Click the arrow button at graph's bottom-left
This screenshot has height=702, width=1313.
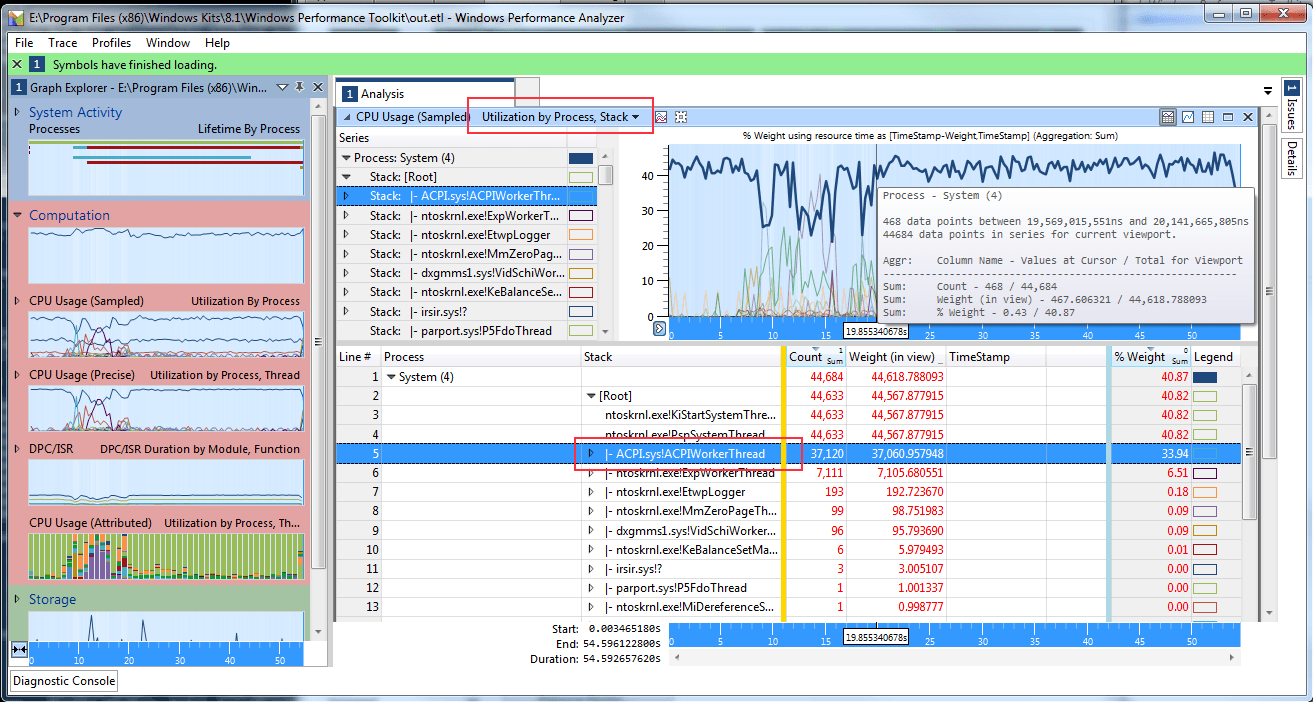tap(659, 328)
